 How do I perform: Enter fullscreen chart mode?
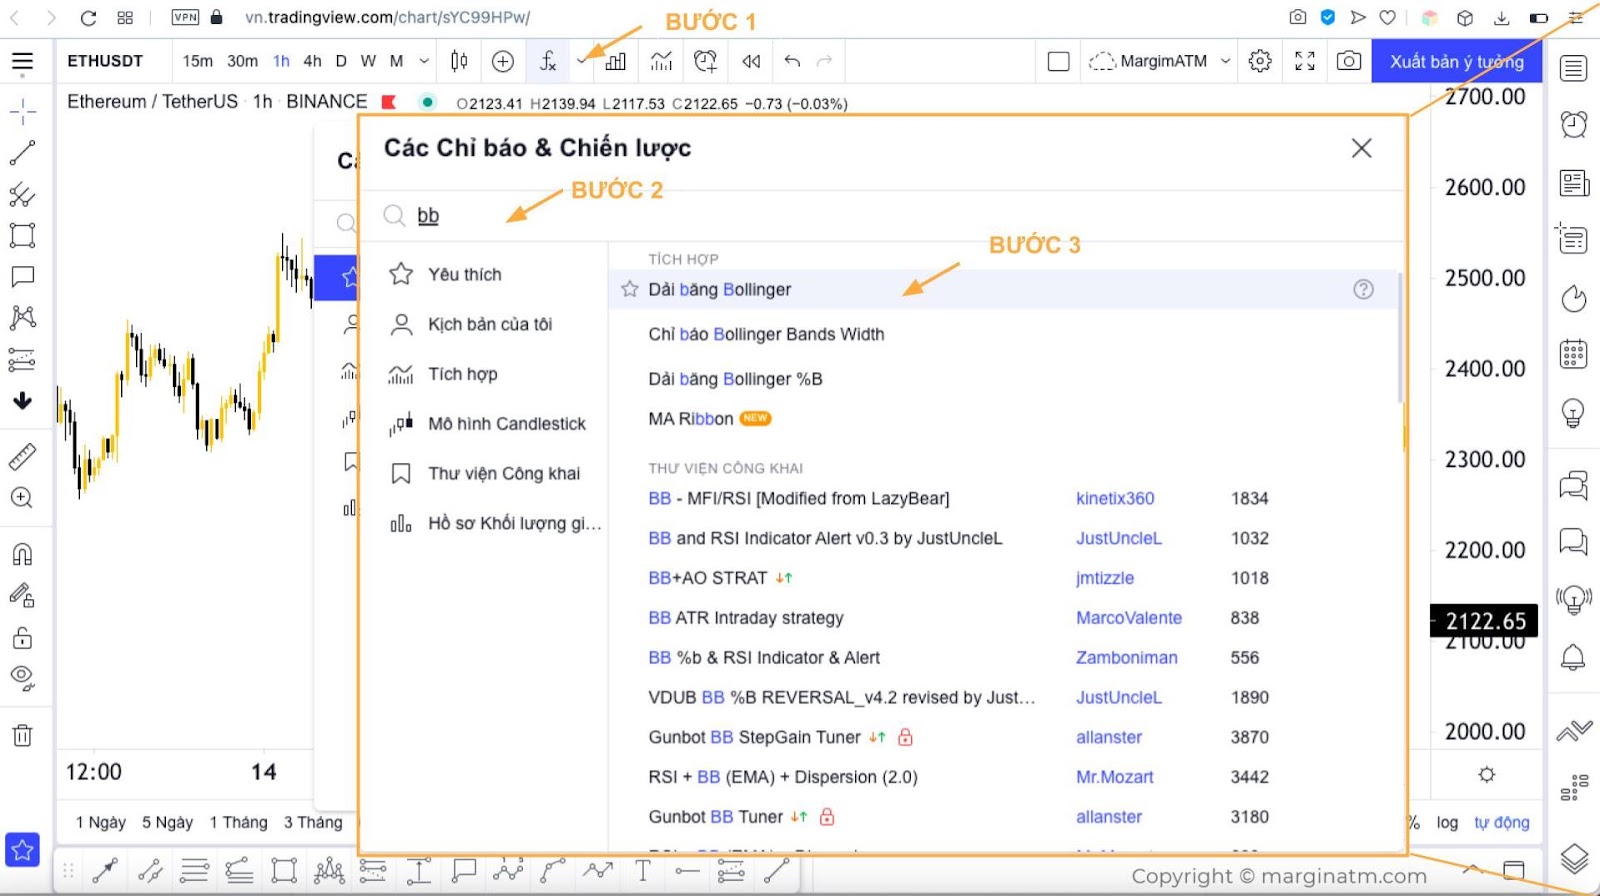(1305, 61)
